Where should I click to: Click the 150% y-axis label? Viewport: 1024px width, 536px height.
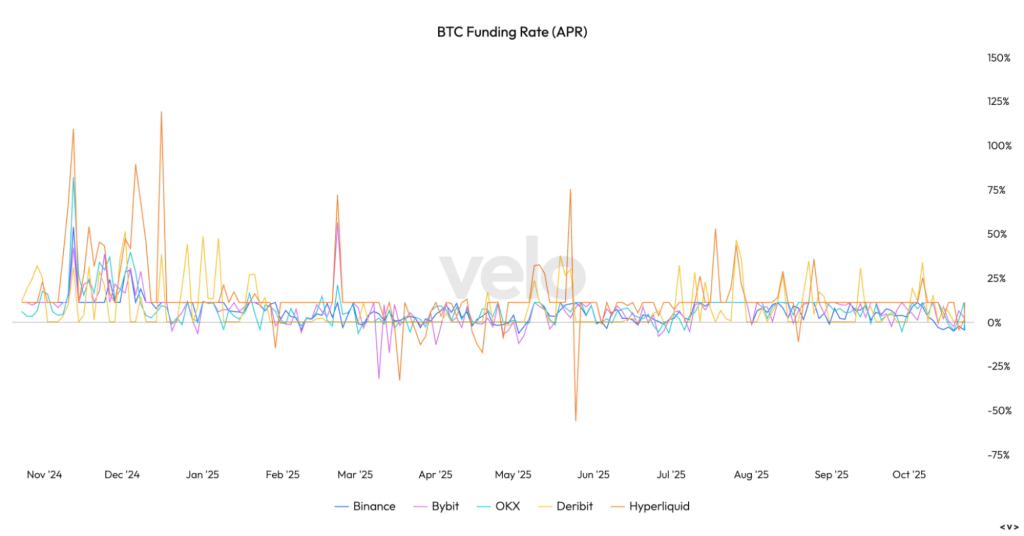(997, 58)
